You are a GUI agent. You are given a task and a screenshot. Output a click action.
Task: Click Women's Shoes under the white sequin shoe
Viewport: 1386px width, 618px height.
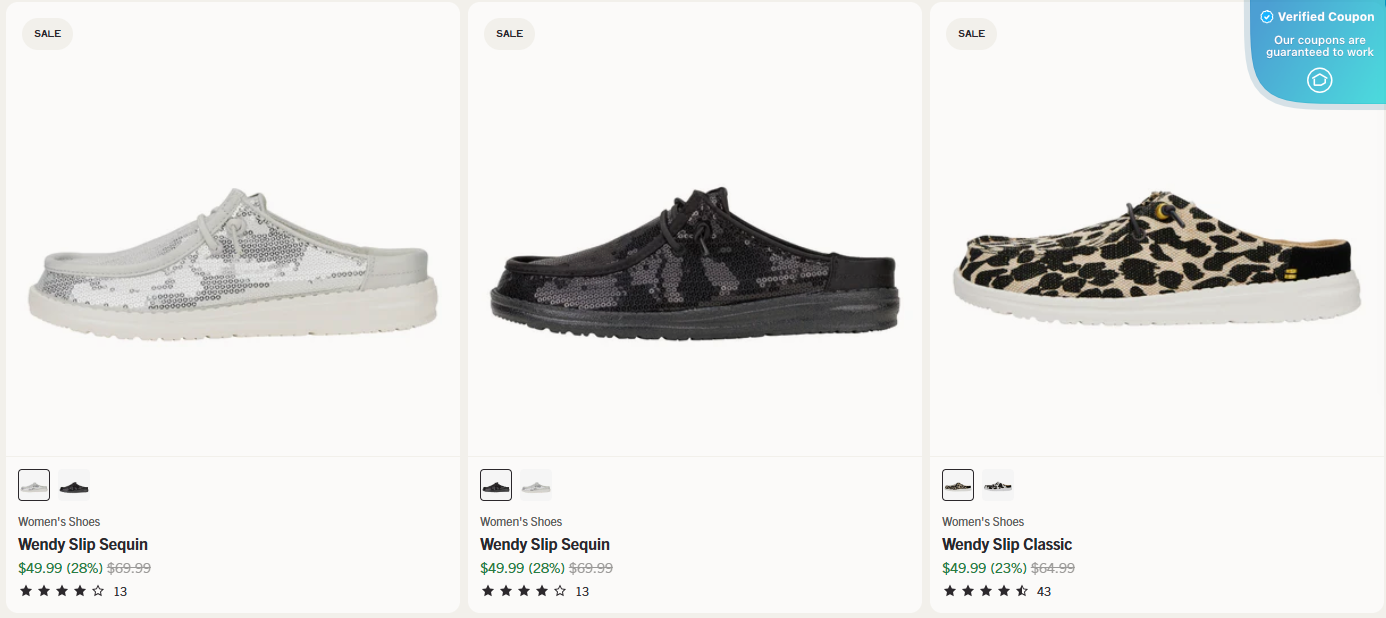click(x=58, y=521)
